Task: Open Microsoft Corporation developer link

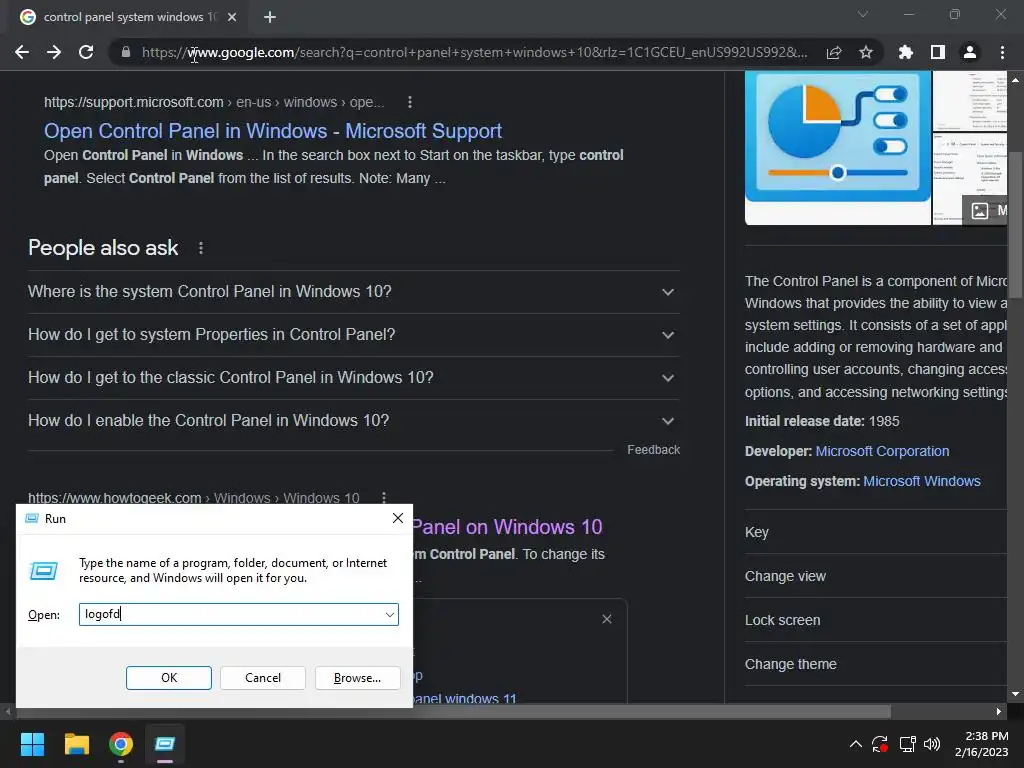Action: click(882, 451)
